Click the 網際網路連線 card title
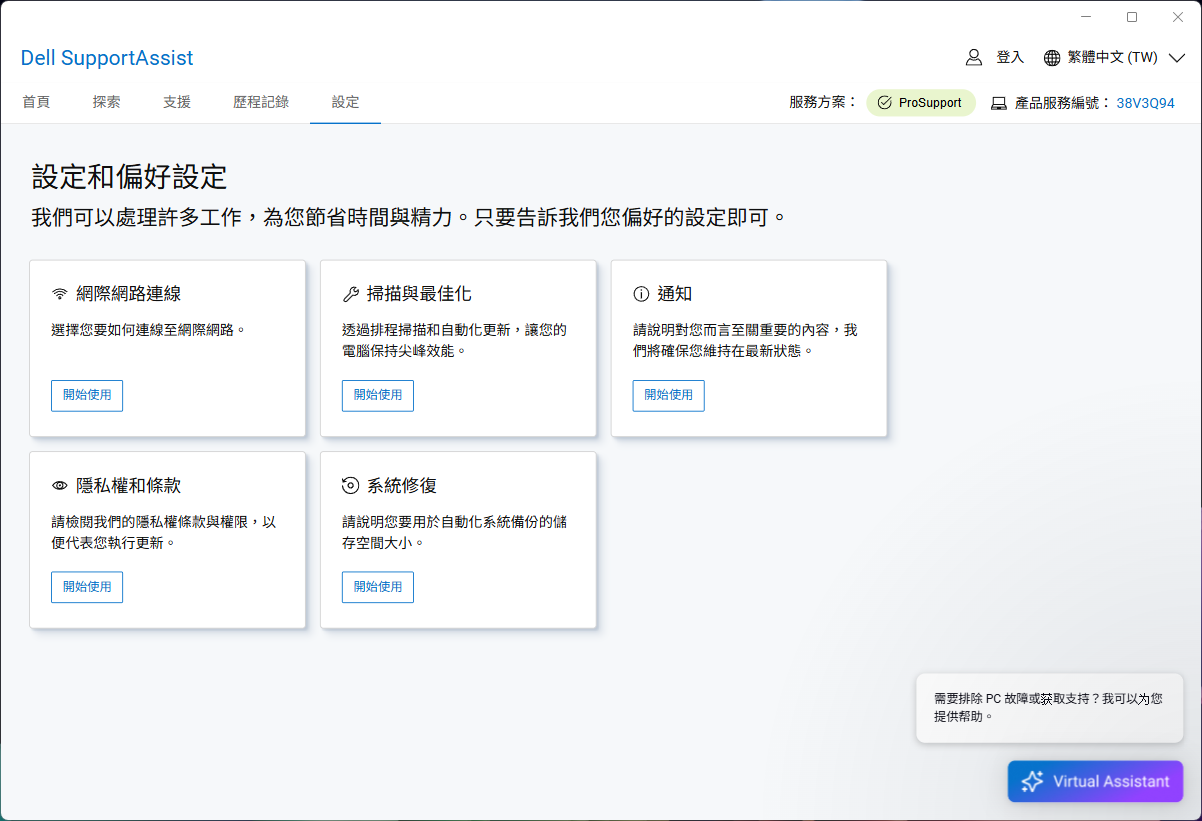 coord(128,294)
